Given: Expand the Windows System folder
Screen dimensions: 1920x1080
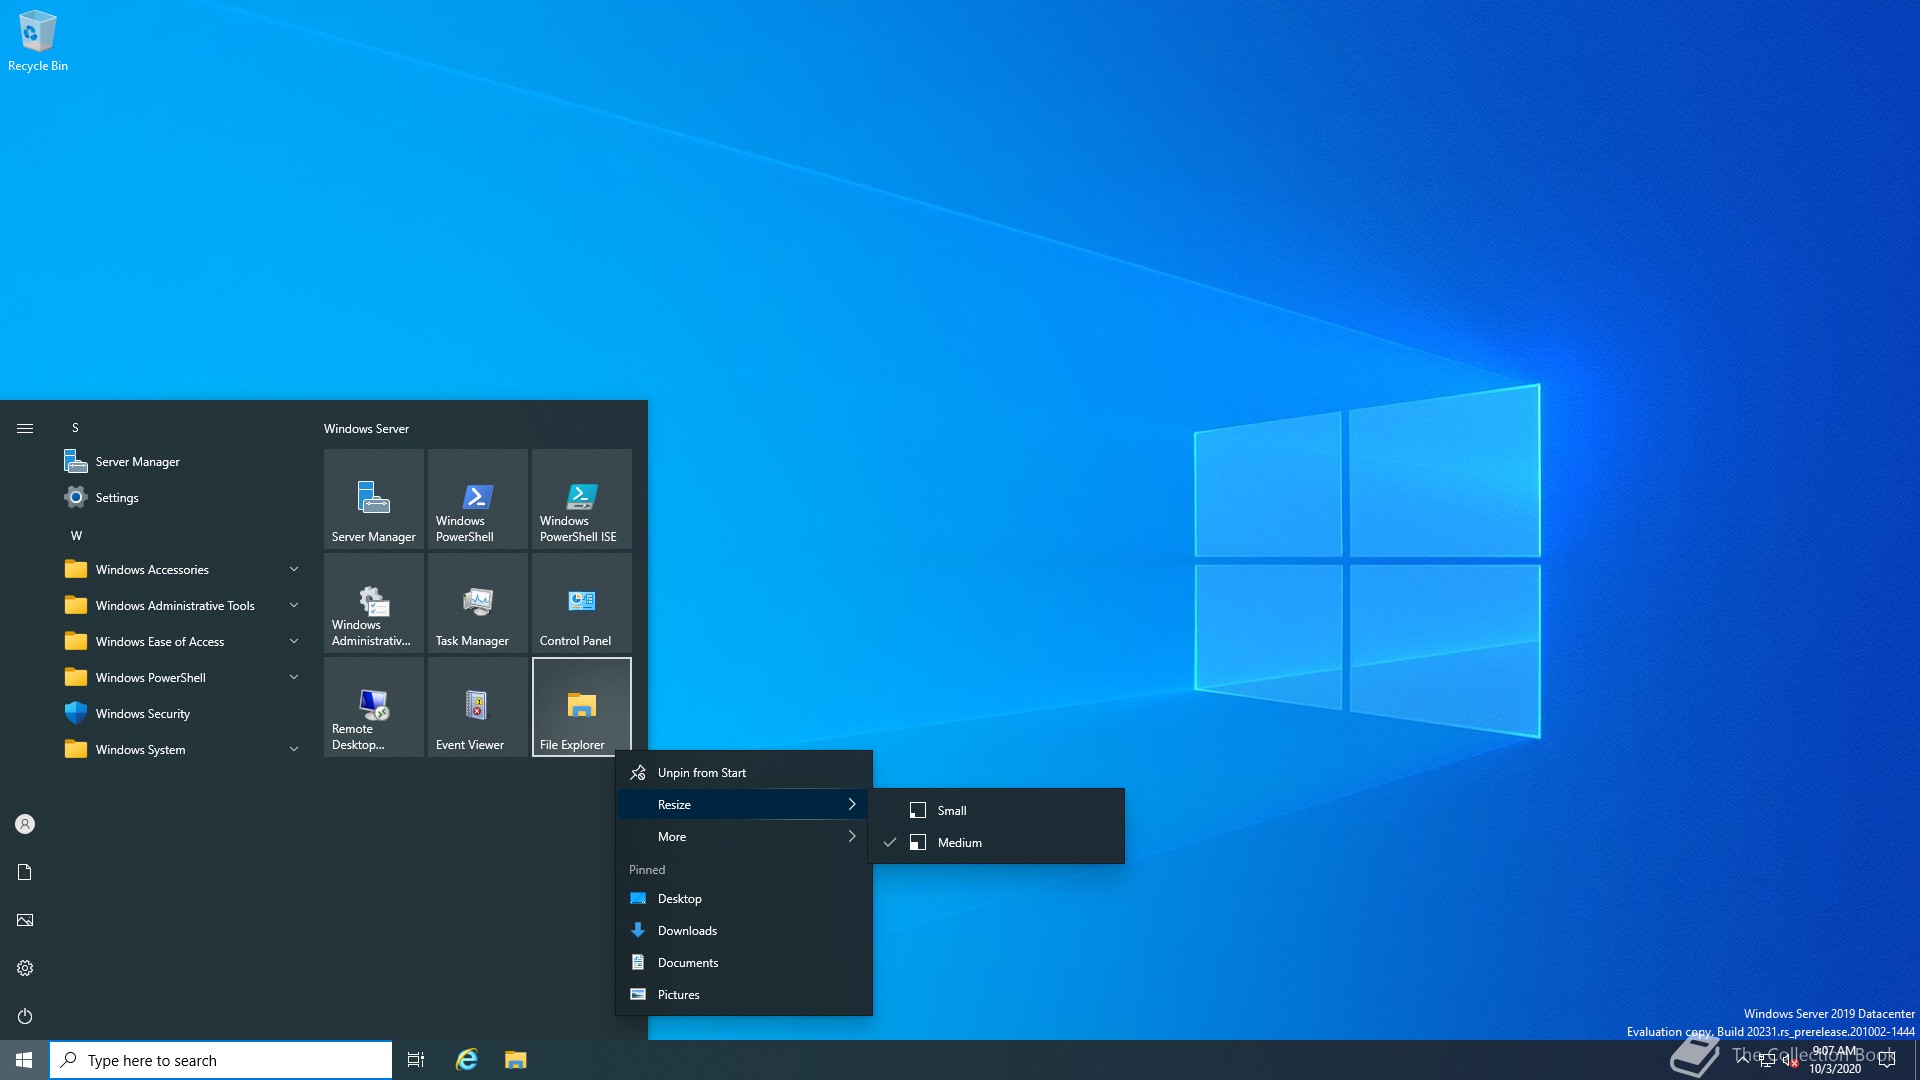Looking at the screenshot, I should tap(182, 749).
